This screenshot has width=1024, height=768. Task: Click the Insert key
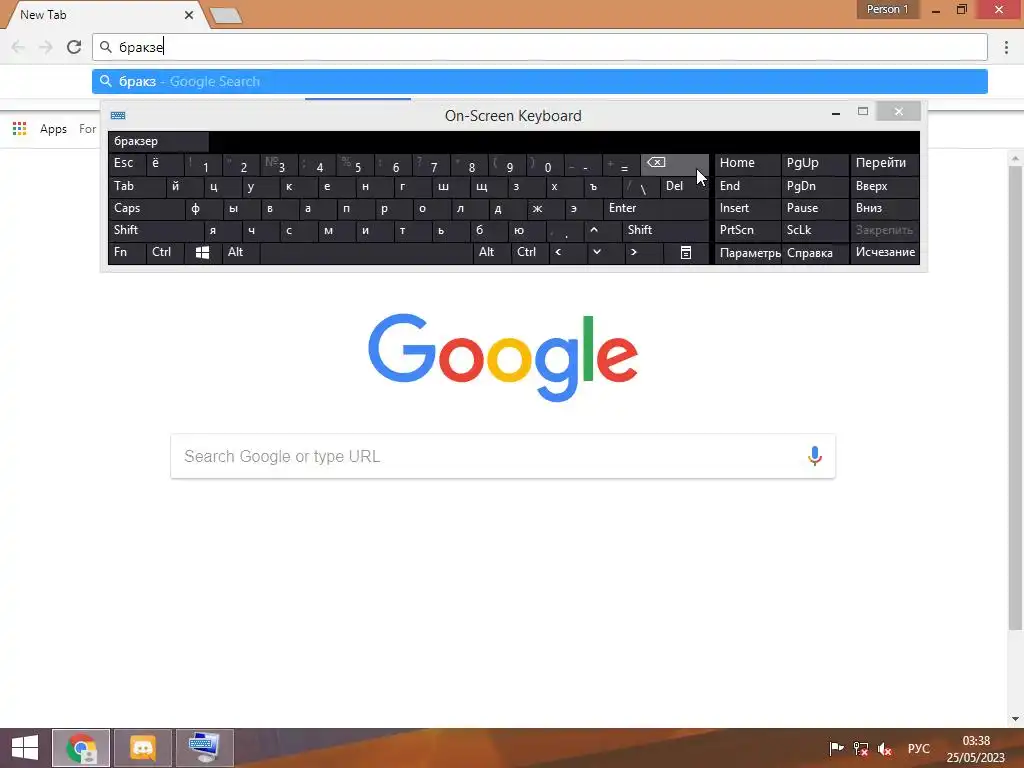point(748,208)
